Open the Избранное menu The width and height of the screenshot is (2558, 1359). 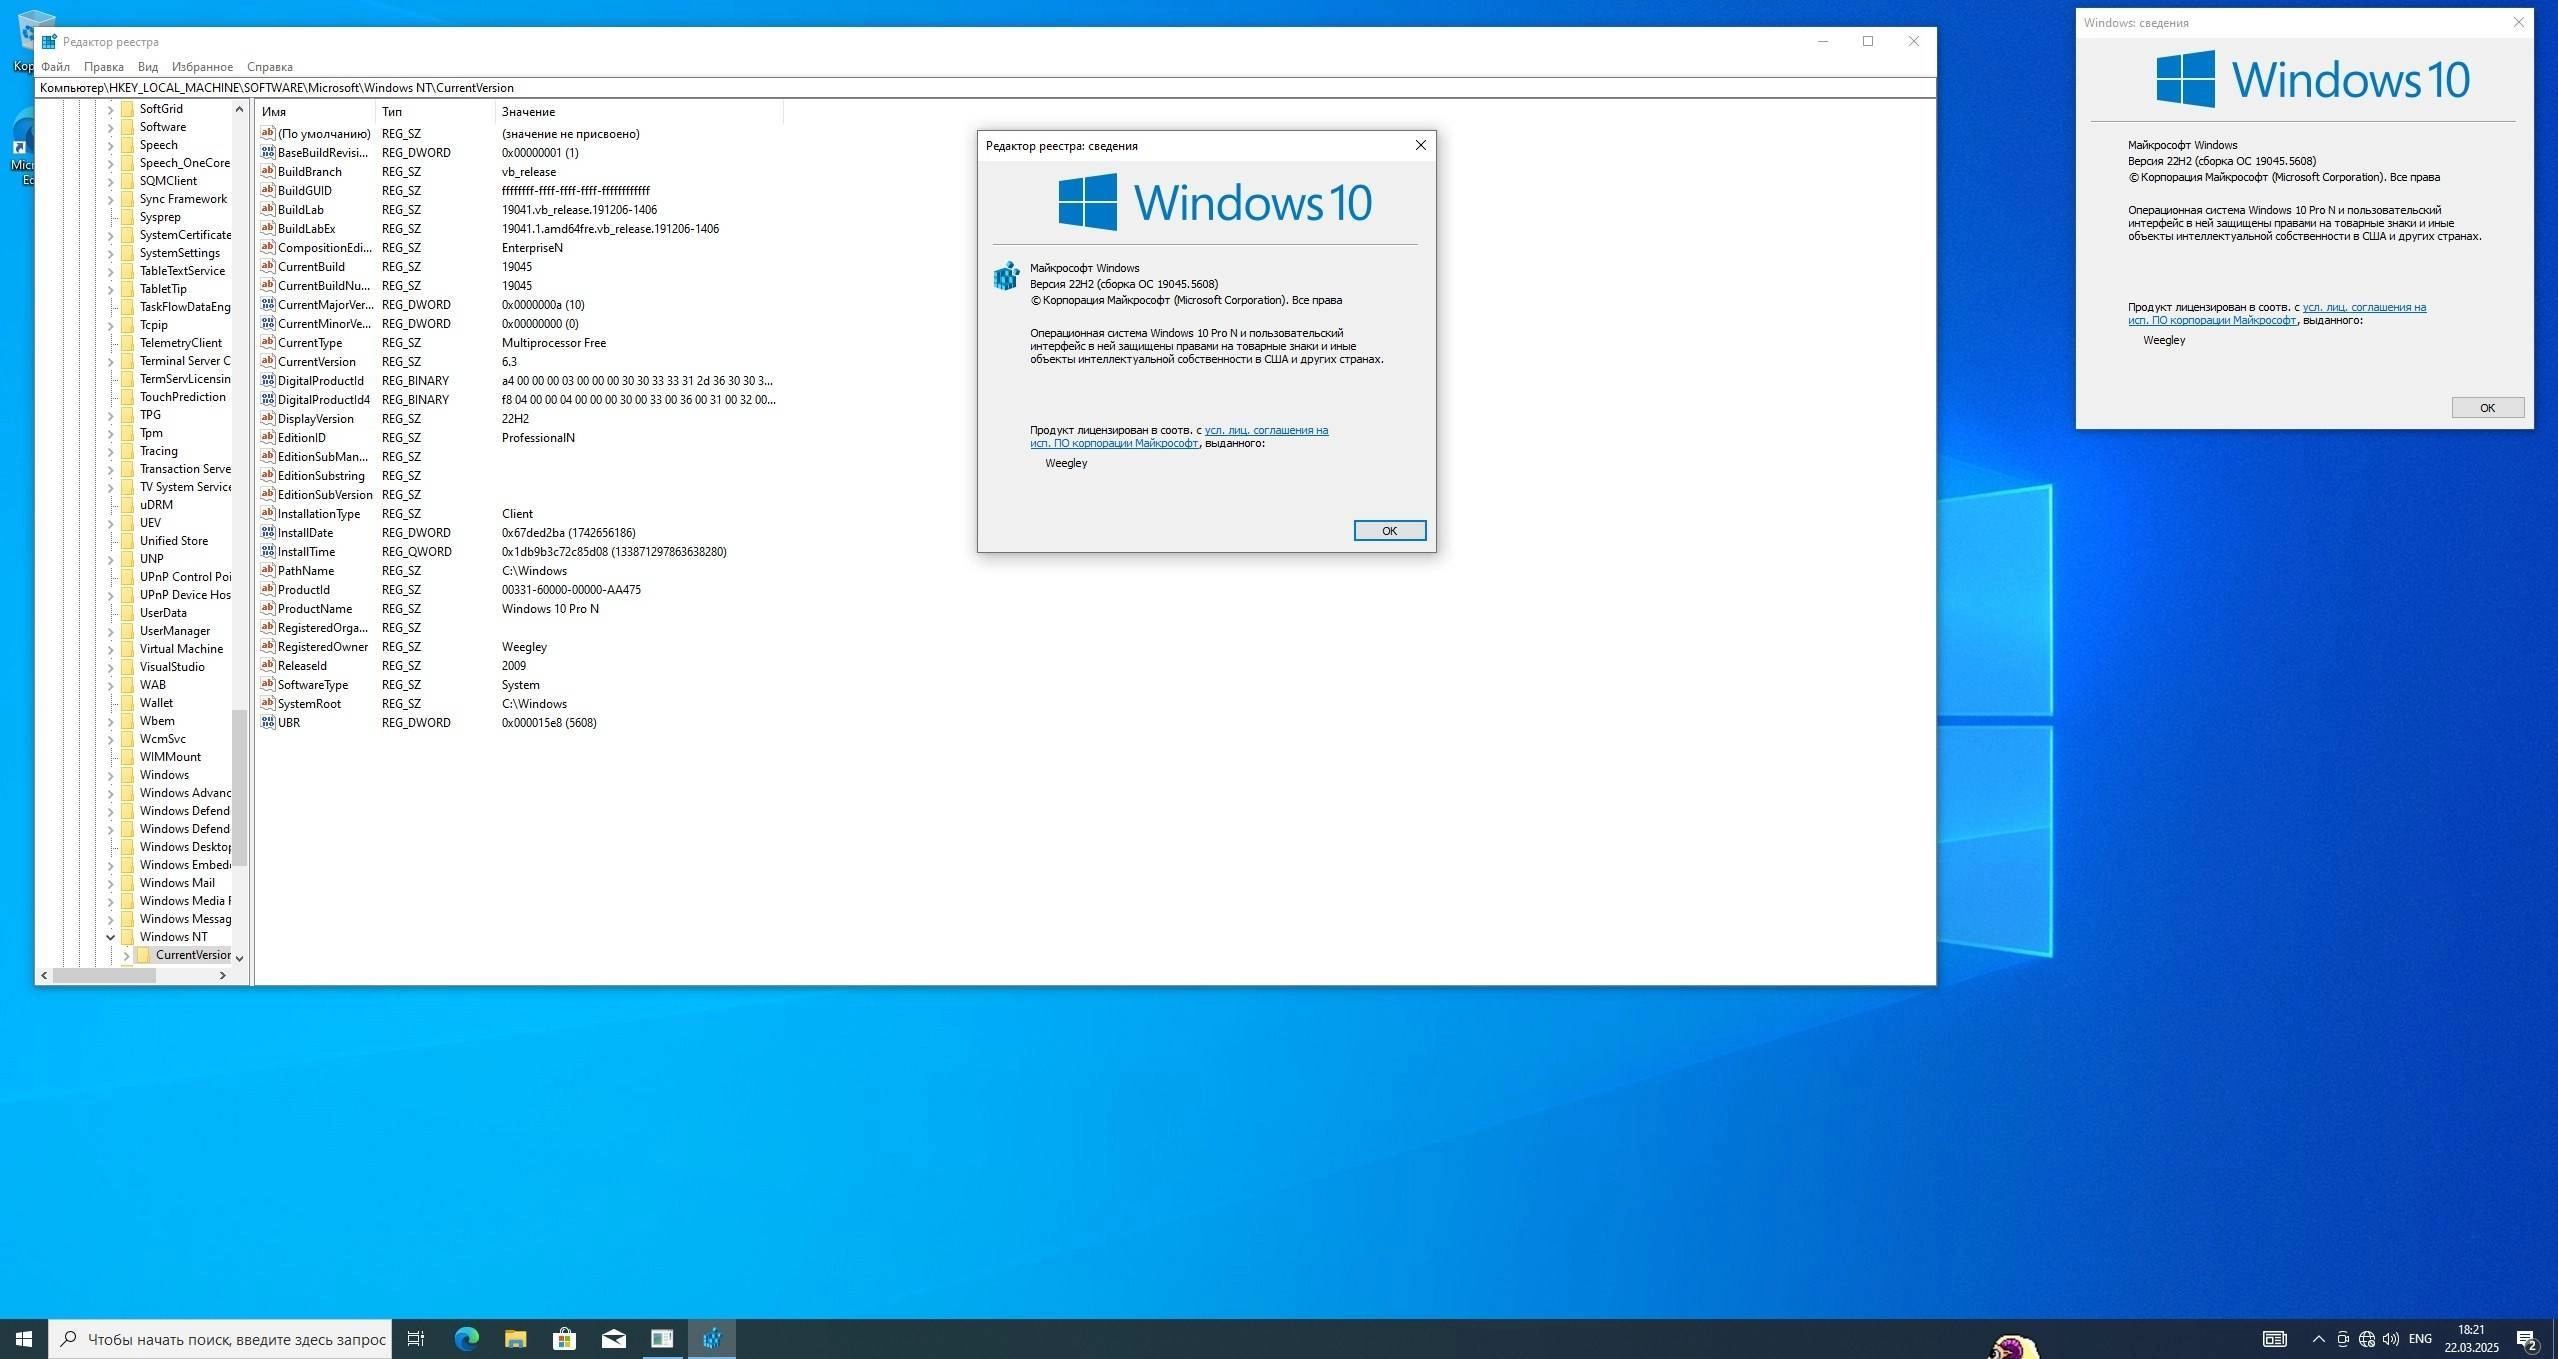202,67
